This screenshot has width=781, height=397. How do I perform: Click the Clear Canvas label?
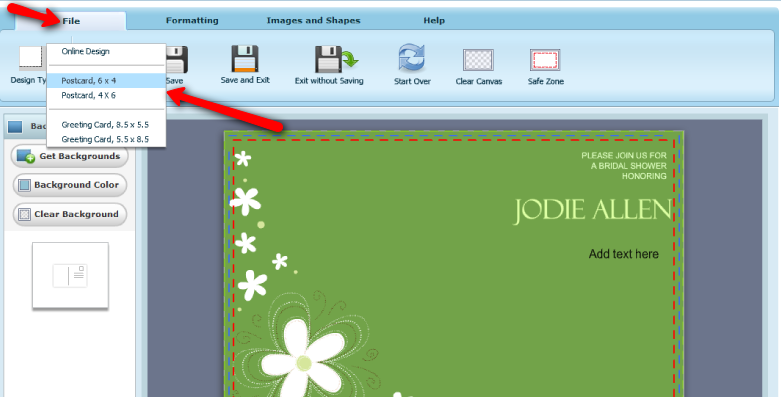(x=478, y=81)
